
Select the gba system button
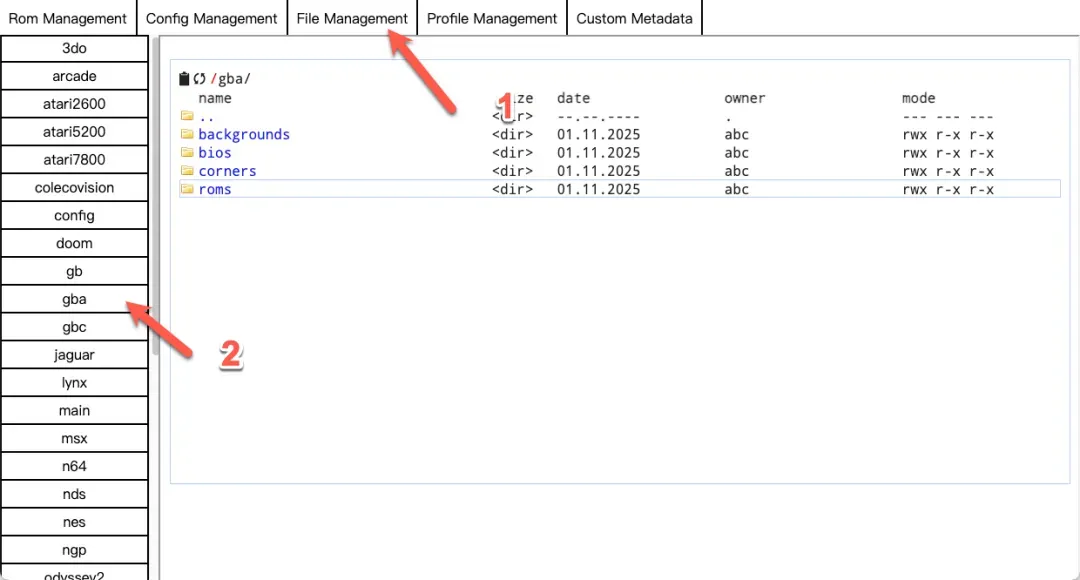(x=74, y=299)
